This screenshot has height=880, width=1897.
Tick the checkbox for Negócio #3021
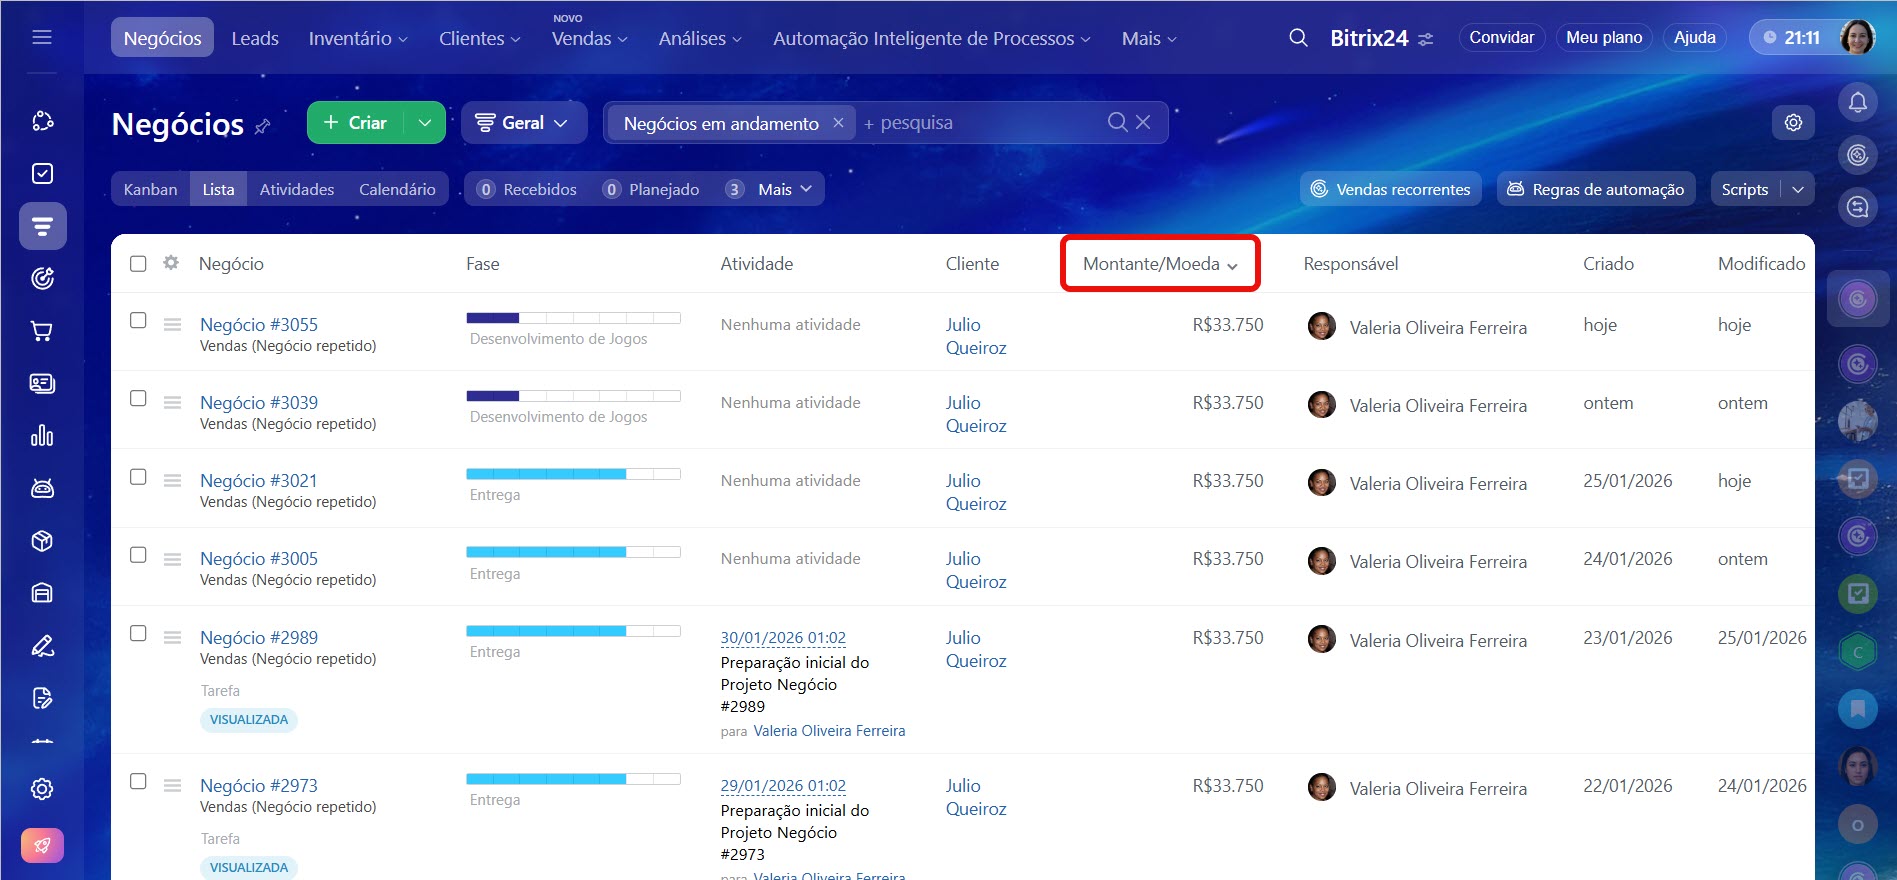coord(138,477)
